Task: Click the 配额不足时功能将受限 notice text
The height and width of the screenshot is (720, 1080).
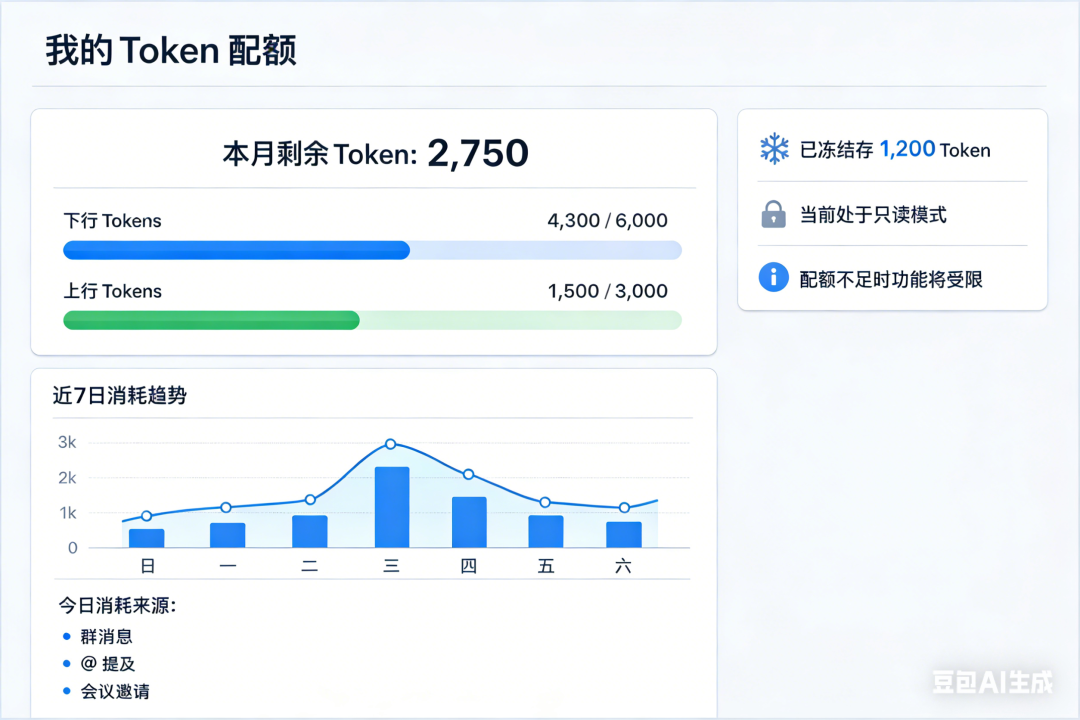Action: click(x=891, y=279)
